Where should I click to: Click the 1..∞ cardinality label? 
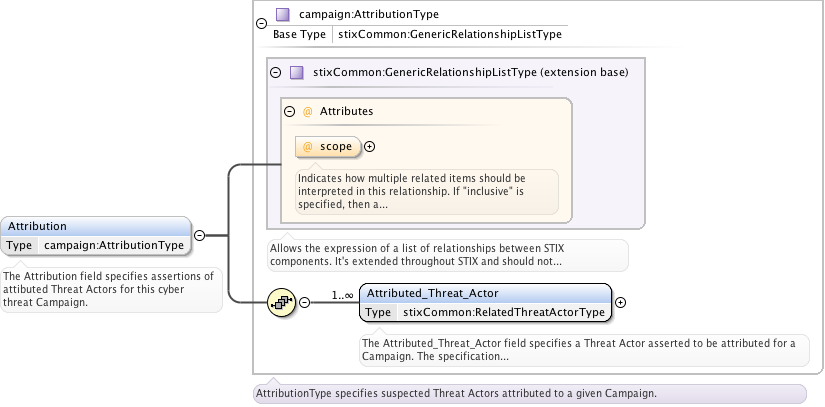coord(342,295)
